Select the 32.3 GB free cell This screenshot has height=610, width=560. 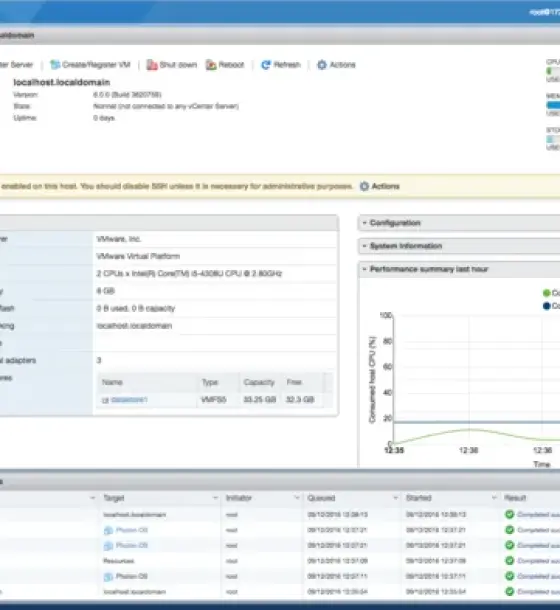click(300, 400)
